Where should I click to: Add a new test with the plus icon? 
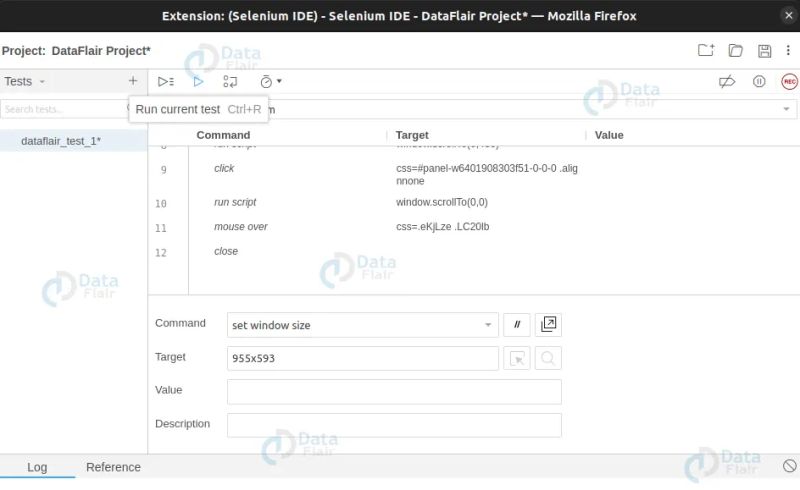[133, 81]
